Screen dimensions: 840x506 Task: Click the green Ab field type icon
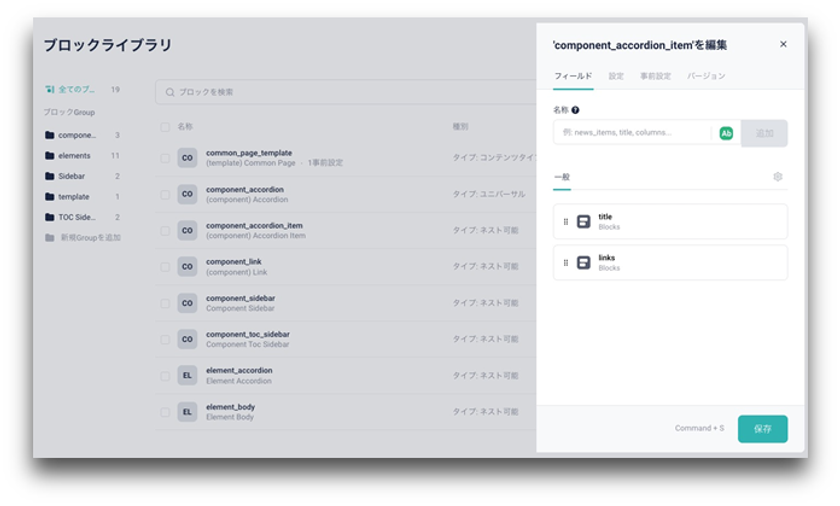click(x=726, y=133)
